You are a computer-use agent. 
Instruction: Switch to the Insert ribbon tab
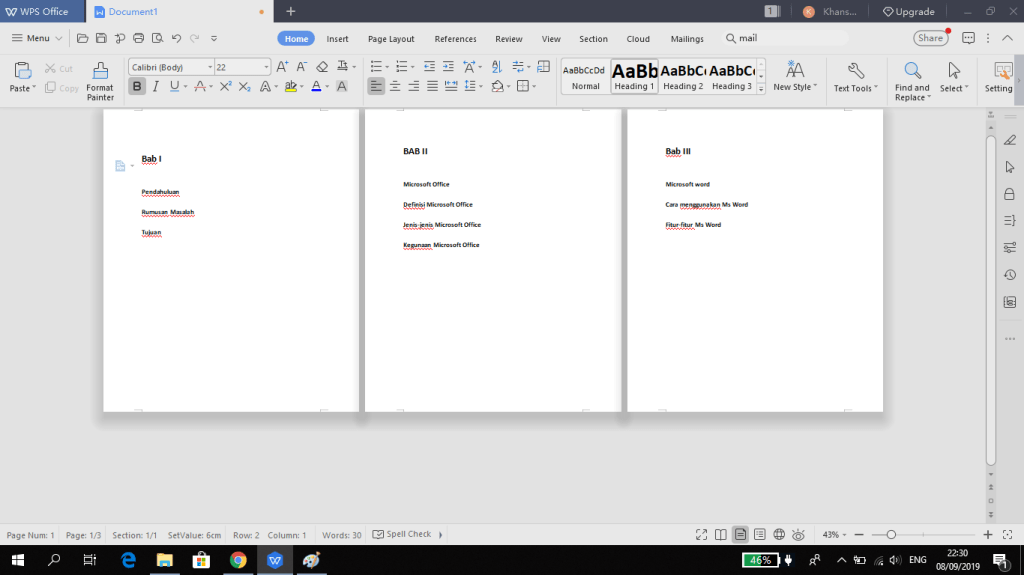coord(338,39)
